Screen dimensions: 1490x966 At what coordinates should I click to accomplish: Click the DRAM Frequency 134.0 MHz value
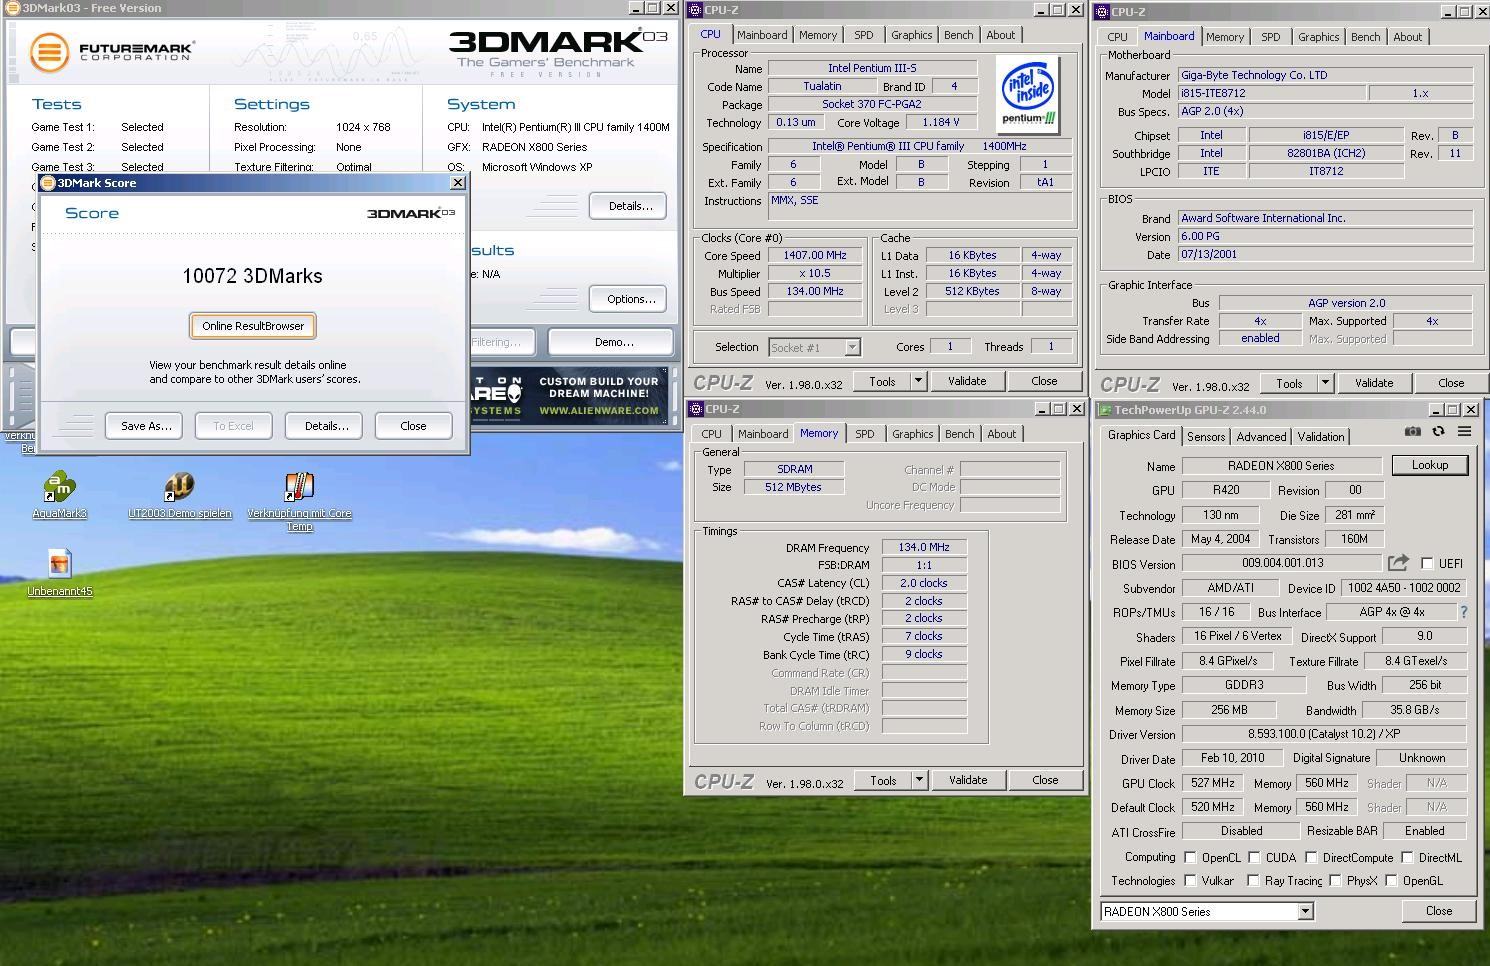pyautogui.click(x=924, y=547)
